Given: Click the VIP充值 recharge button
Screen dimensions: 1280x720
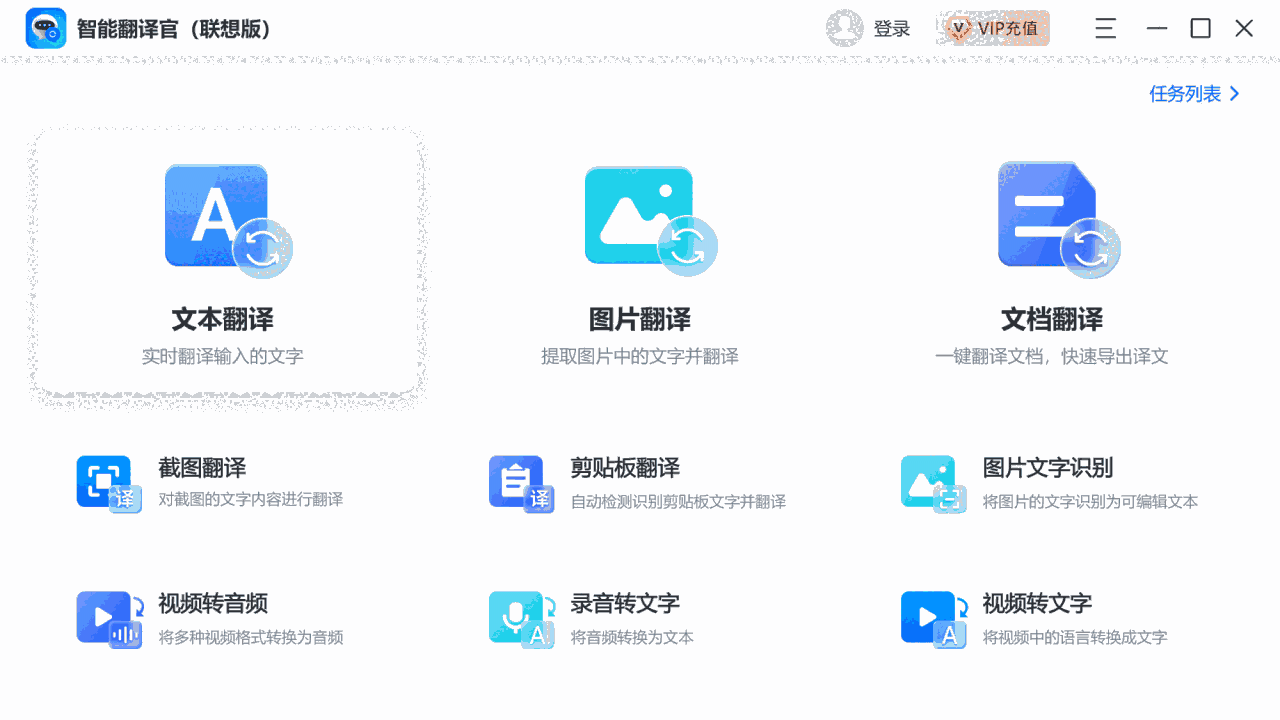Looking at the screenshot, I should pyautogui.click(x=993, y=28).
